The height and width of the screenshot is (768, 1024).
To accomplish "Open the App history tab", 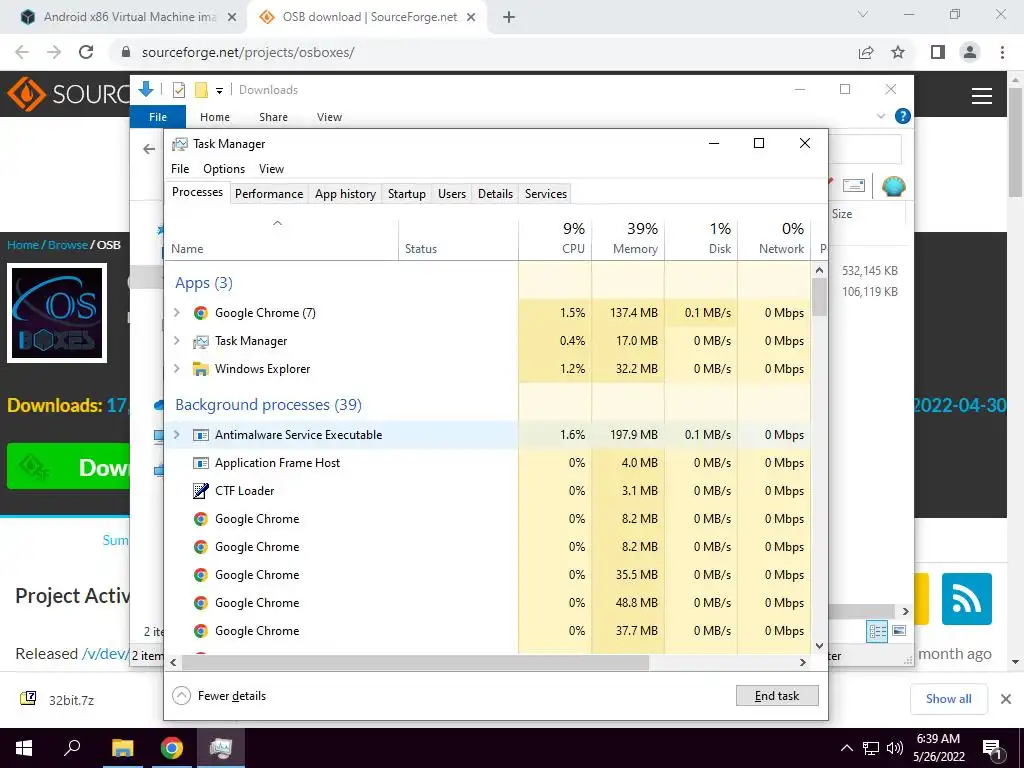I will (345, 194).
